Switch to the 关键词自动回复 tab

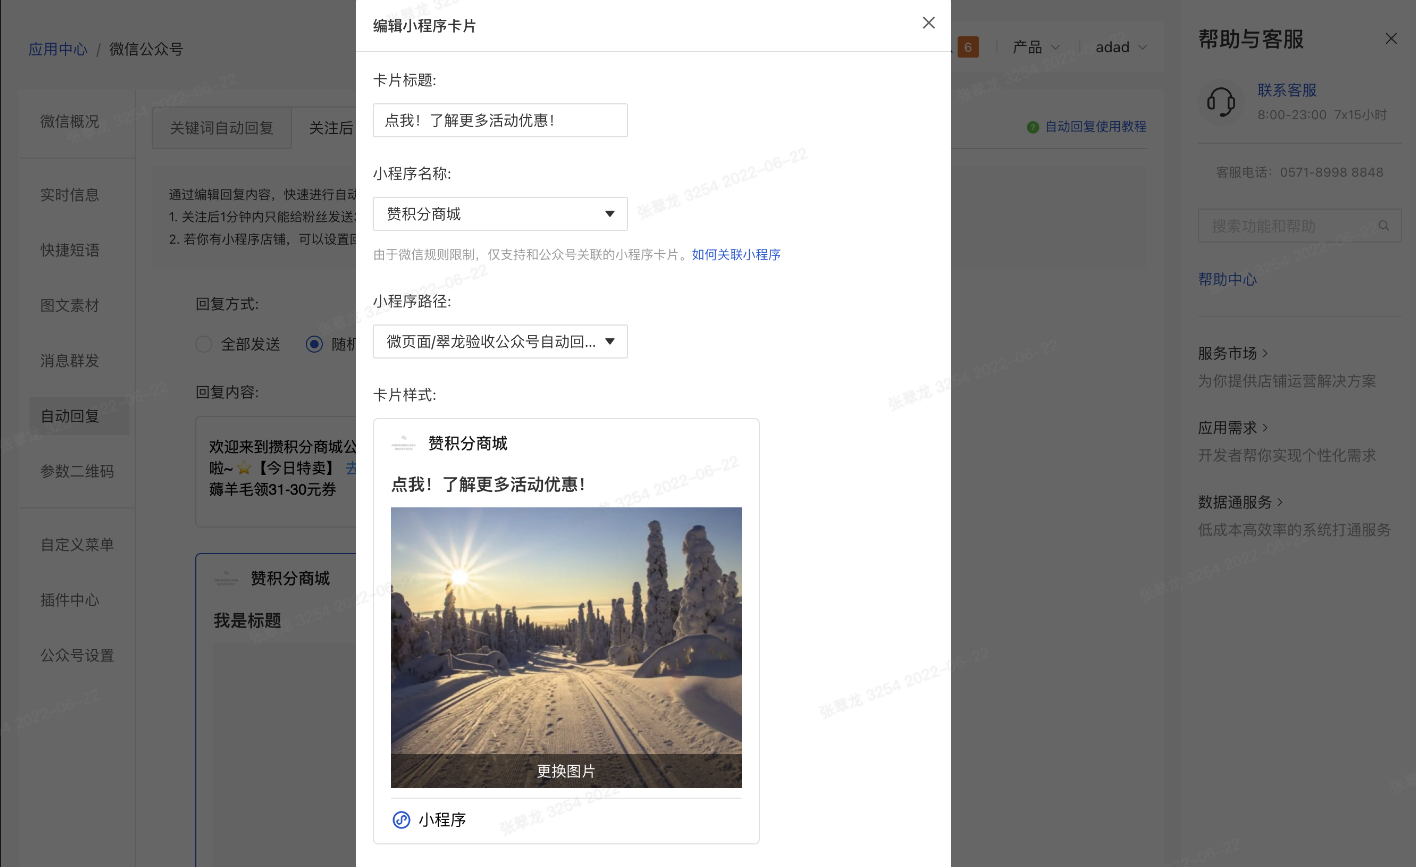pos(222,128)
